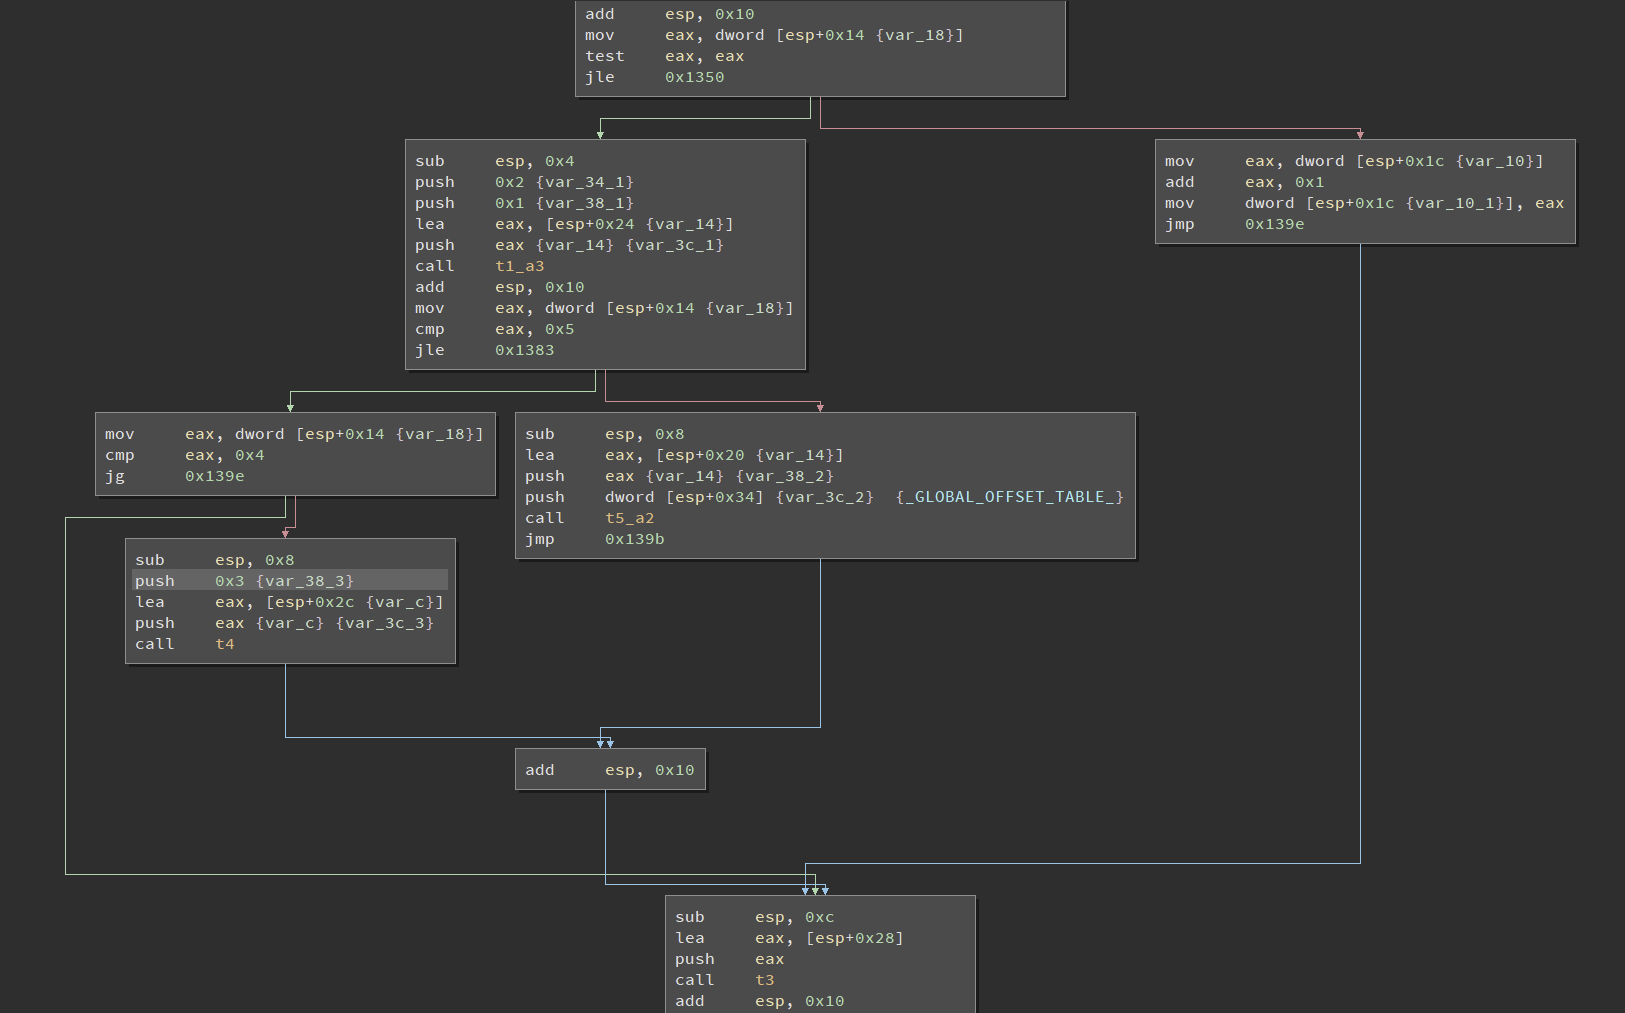Click 'lea eax, [esp+0x20 {var_14}]' line
Image resolution: width=1625 pixels, height=1013 pixels.
pos(685,455)
